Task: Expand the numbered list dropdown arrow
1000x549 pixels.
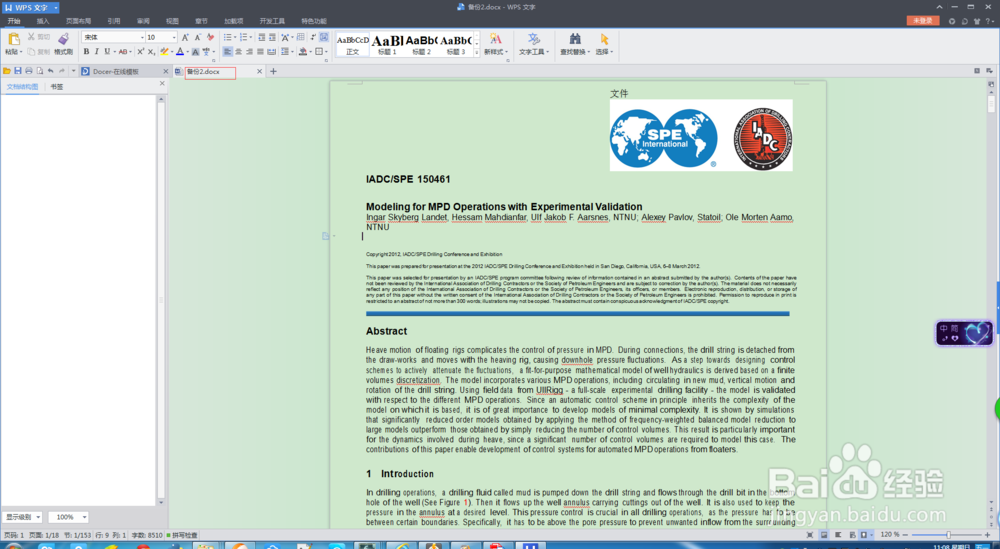Action: tap(251, 38)
